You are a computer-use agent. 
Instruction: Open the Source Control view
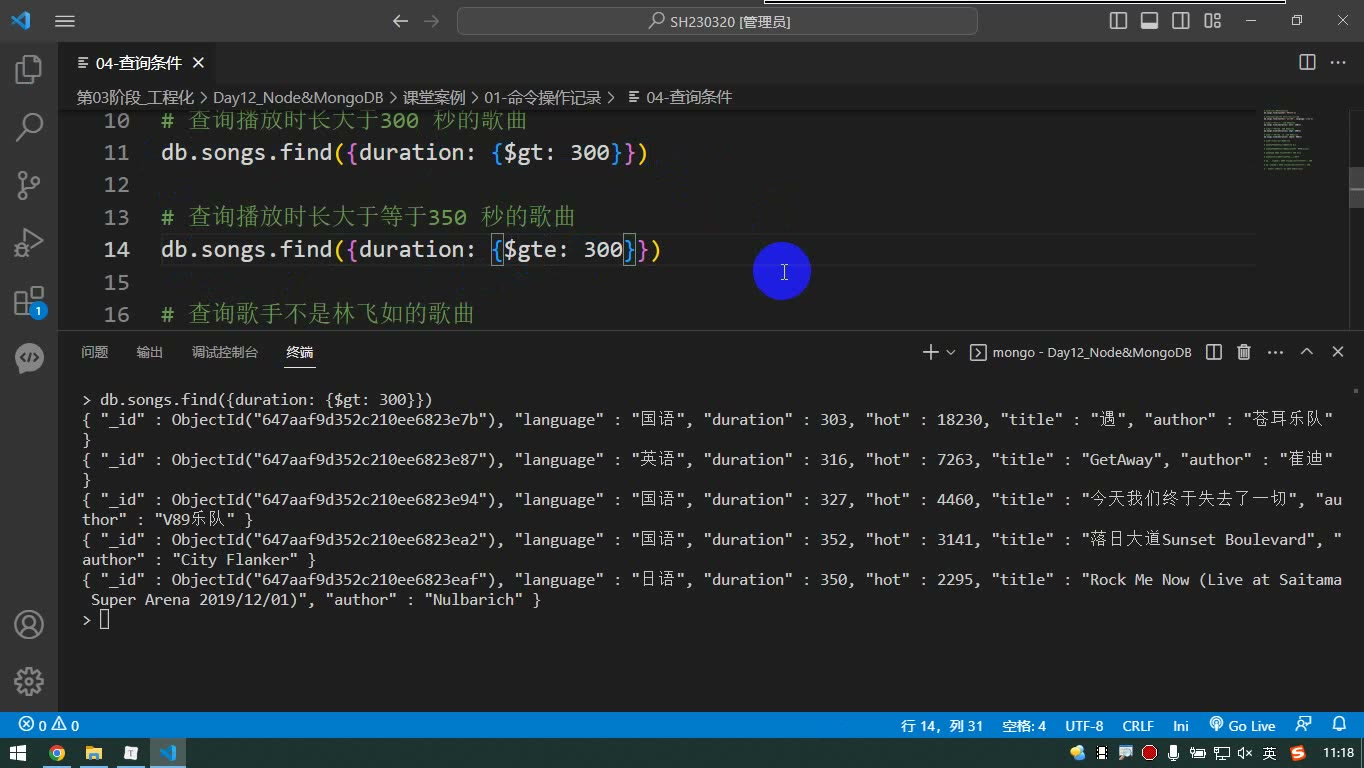[29, 185]
